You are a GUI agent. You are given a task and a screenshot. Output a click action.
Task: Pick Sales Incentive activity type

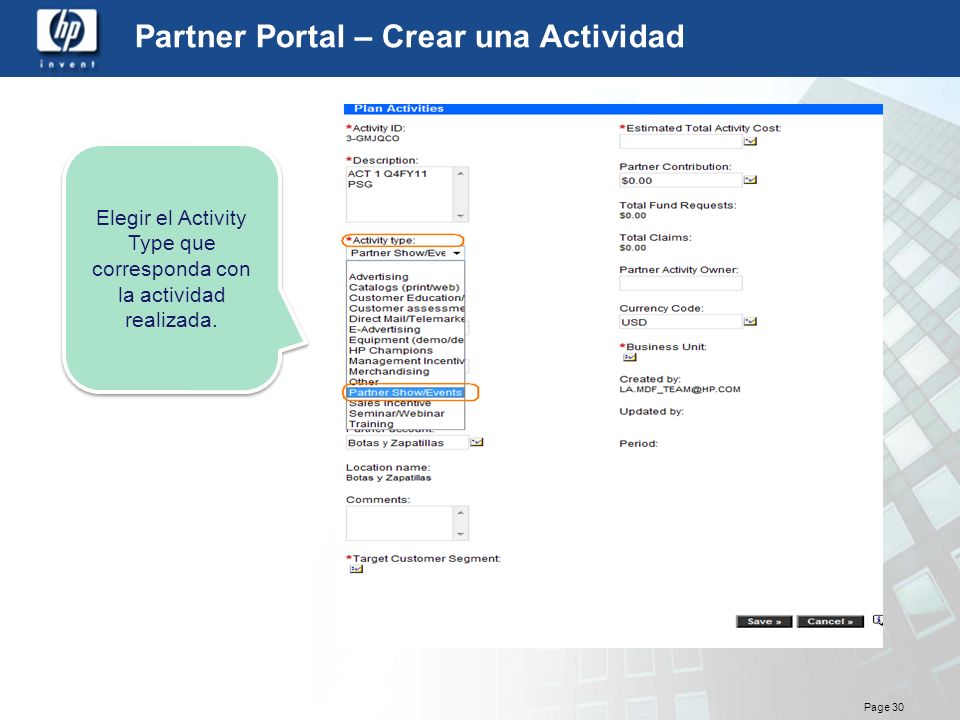point(390,403)
